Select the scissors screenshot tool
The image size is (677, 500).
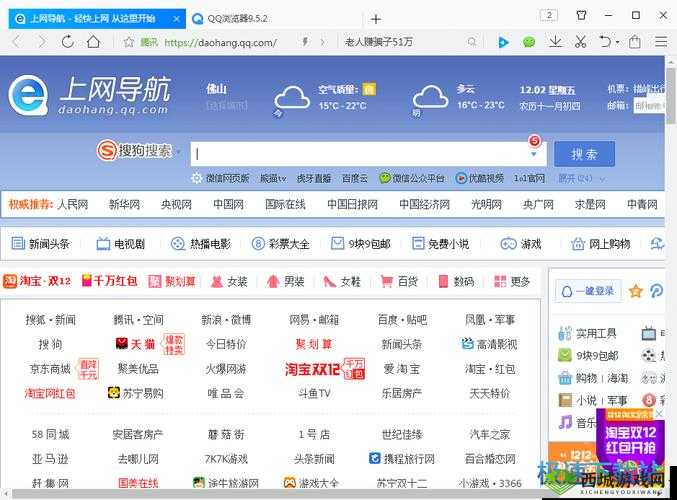pyautogui.click(x=581, y=42)
